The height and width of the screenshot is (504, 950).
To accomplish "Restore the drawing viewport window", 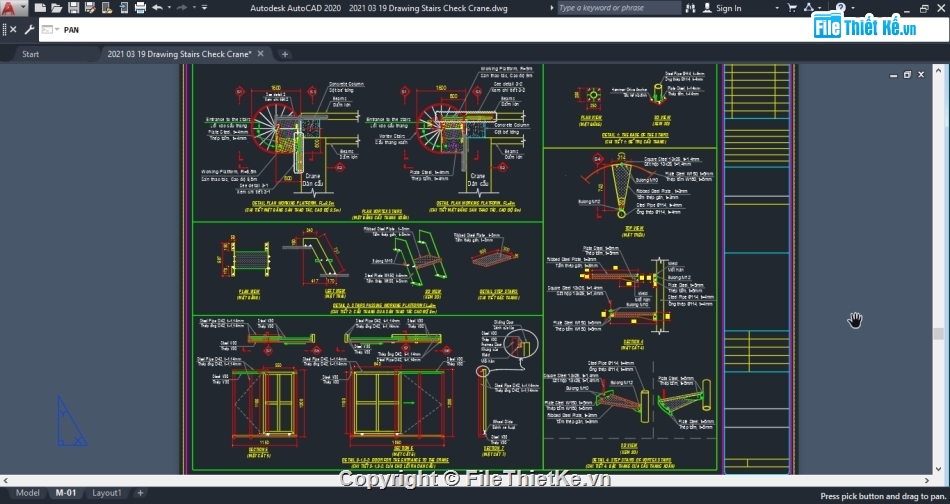I will pyautogui.click(x=907, y=75).
